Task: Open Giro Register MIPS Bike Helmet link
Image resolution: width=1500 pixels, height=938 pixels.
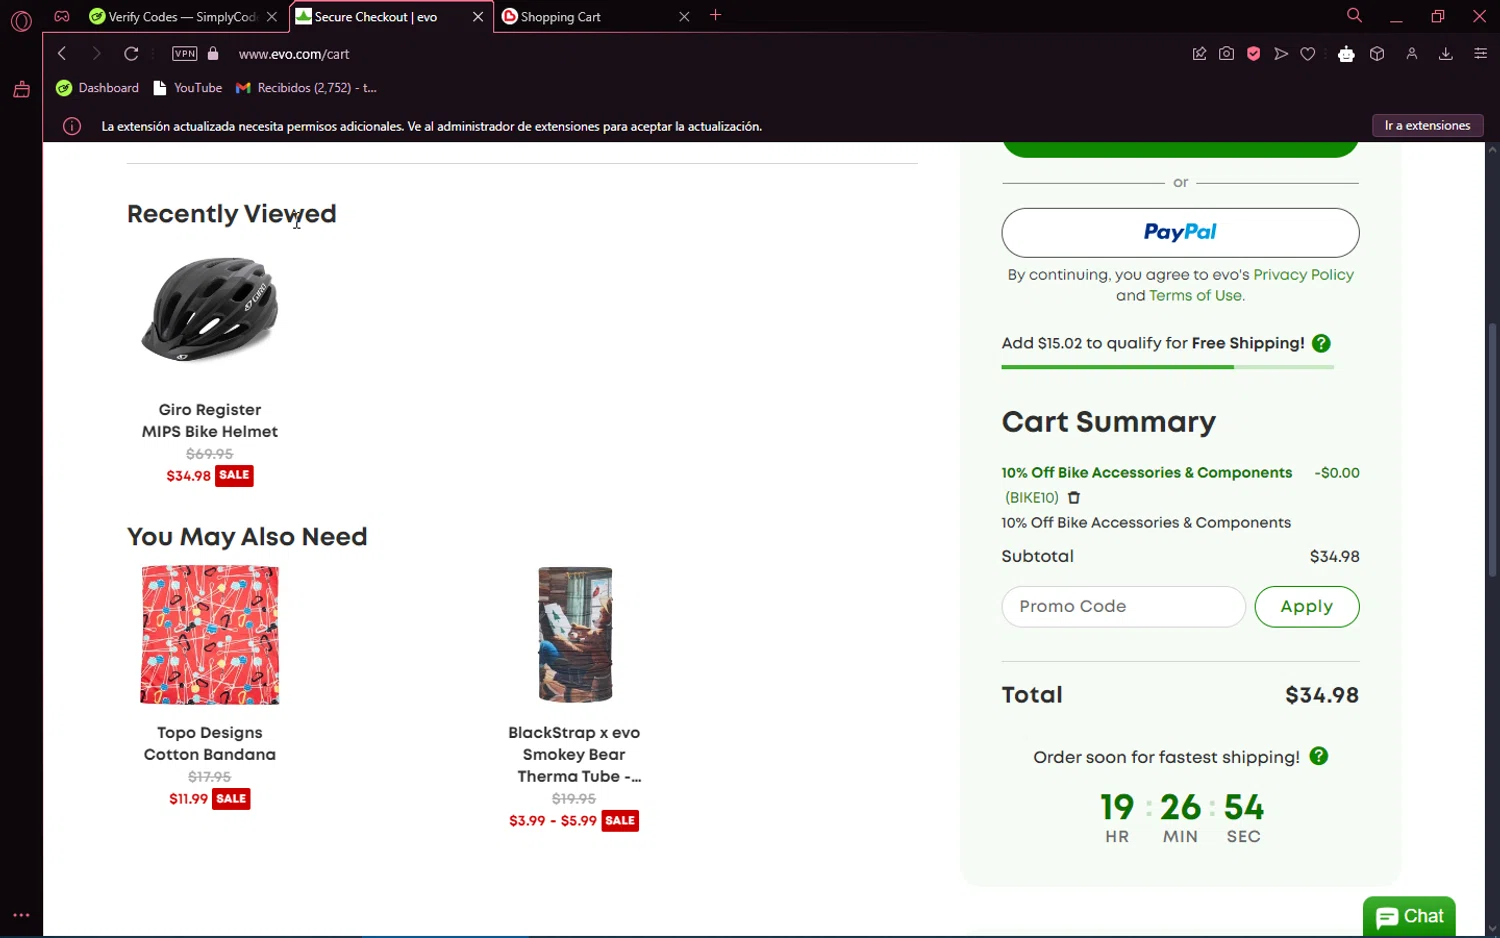Action: pos(210,421)
